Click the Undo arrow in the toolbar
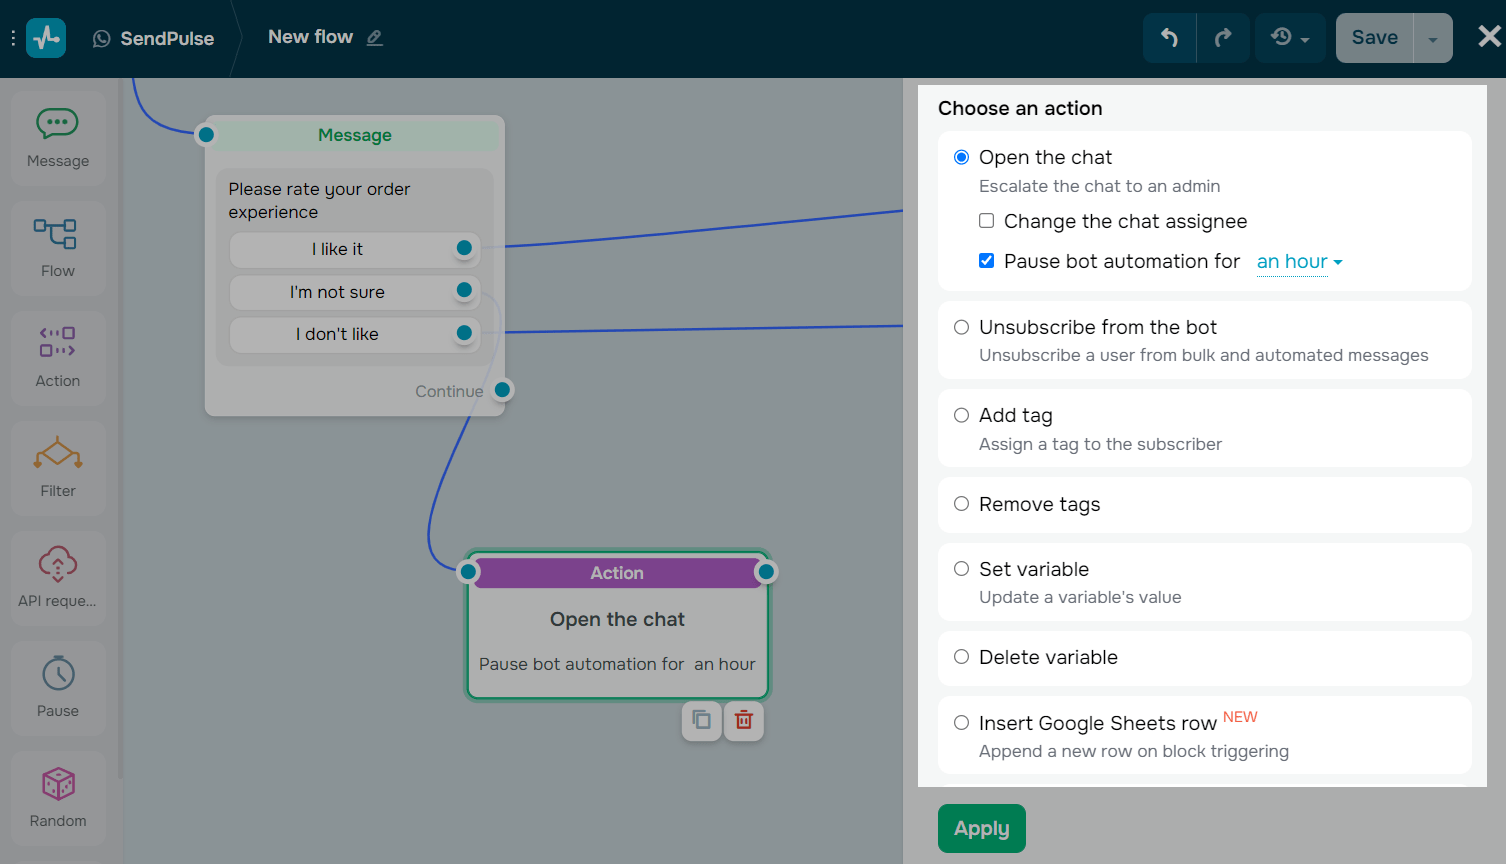 1169,37
